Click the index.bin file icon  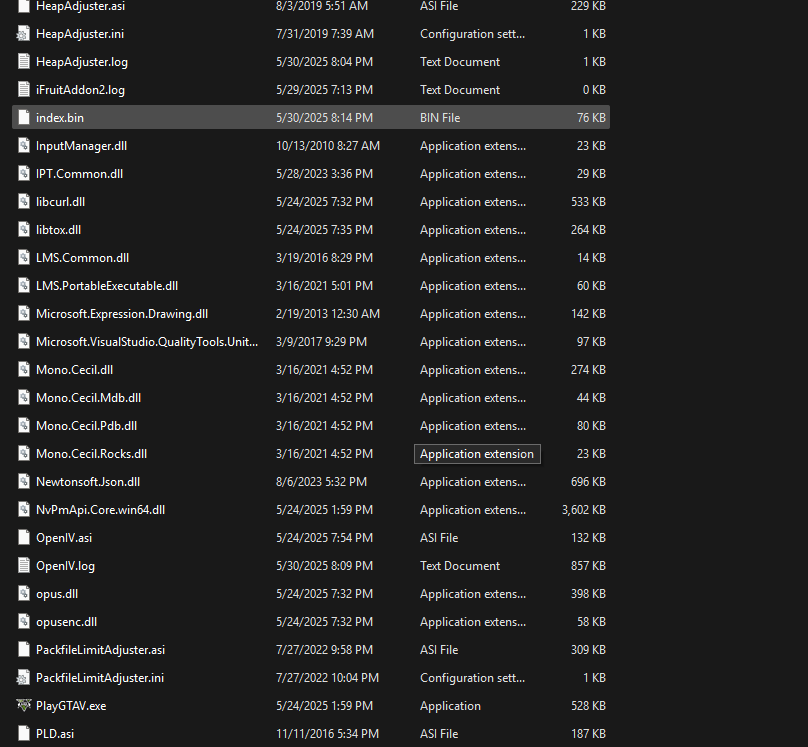point(24,117)
